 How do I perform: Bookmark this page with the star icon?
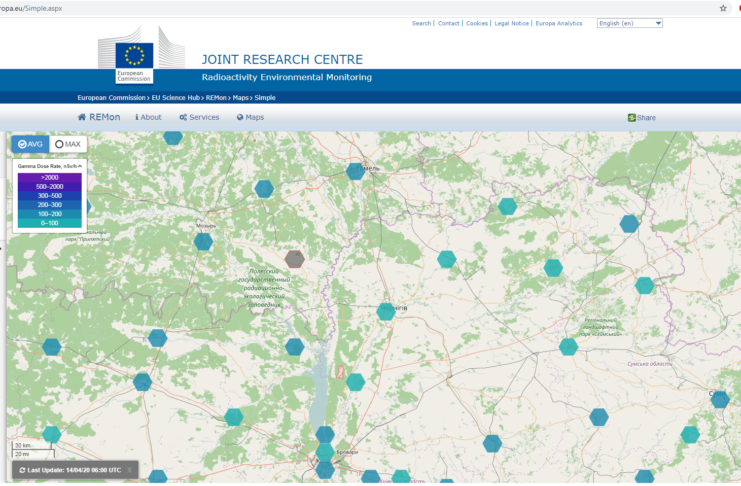pos(723,8)
